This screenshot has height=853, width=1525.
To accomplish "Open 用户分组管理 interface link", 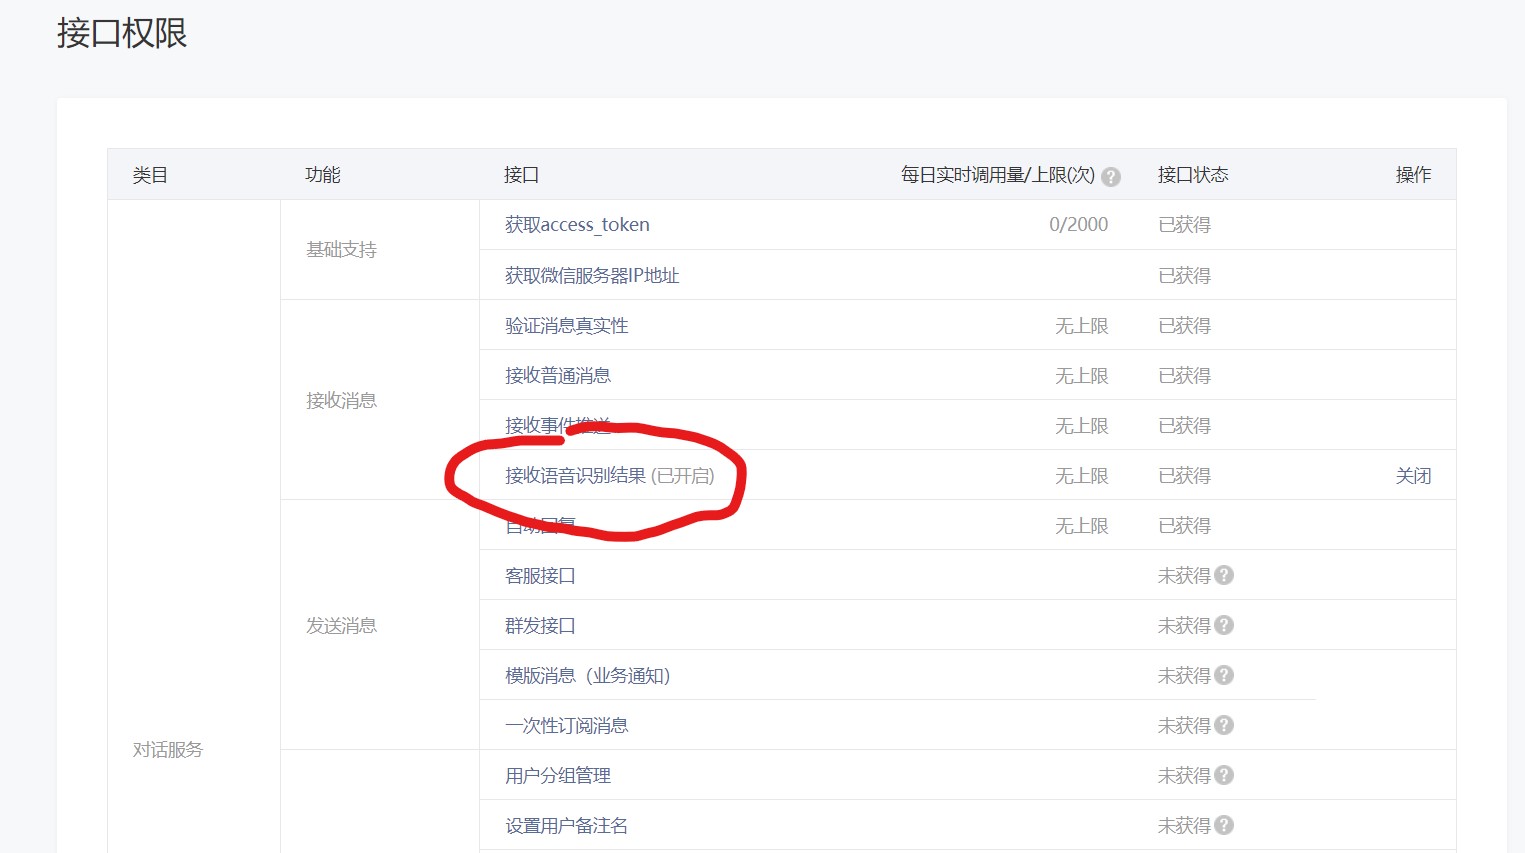I will 557,776.
